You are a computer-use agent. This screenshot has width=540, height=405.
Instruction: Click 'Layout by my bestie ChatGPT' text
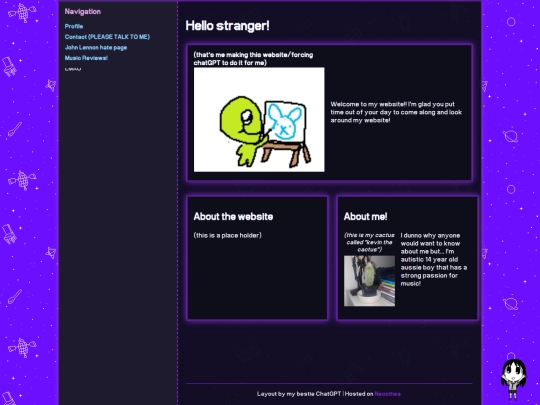299,394
